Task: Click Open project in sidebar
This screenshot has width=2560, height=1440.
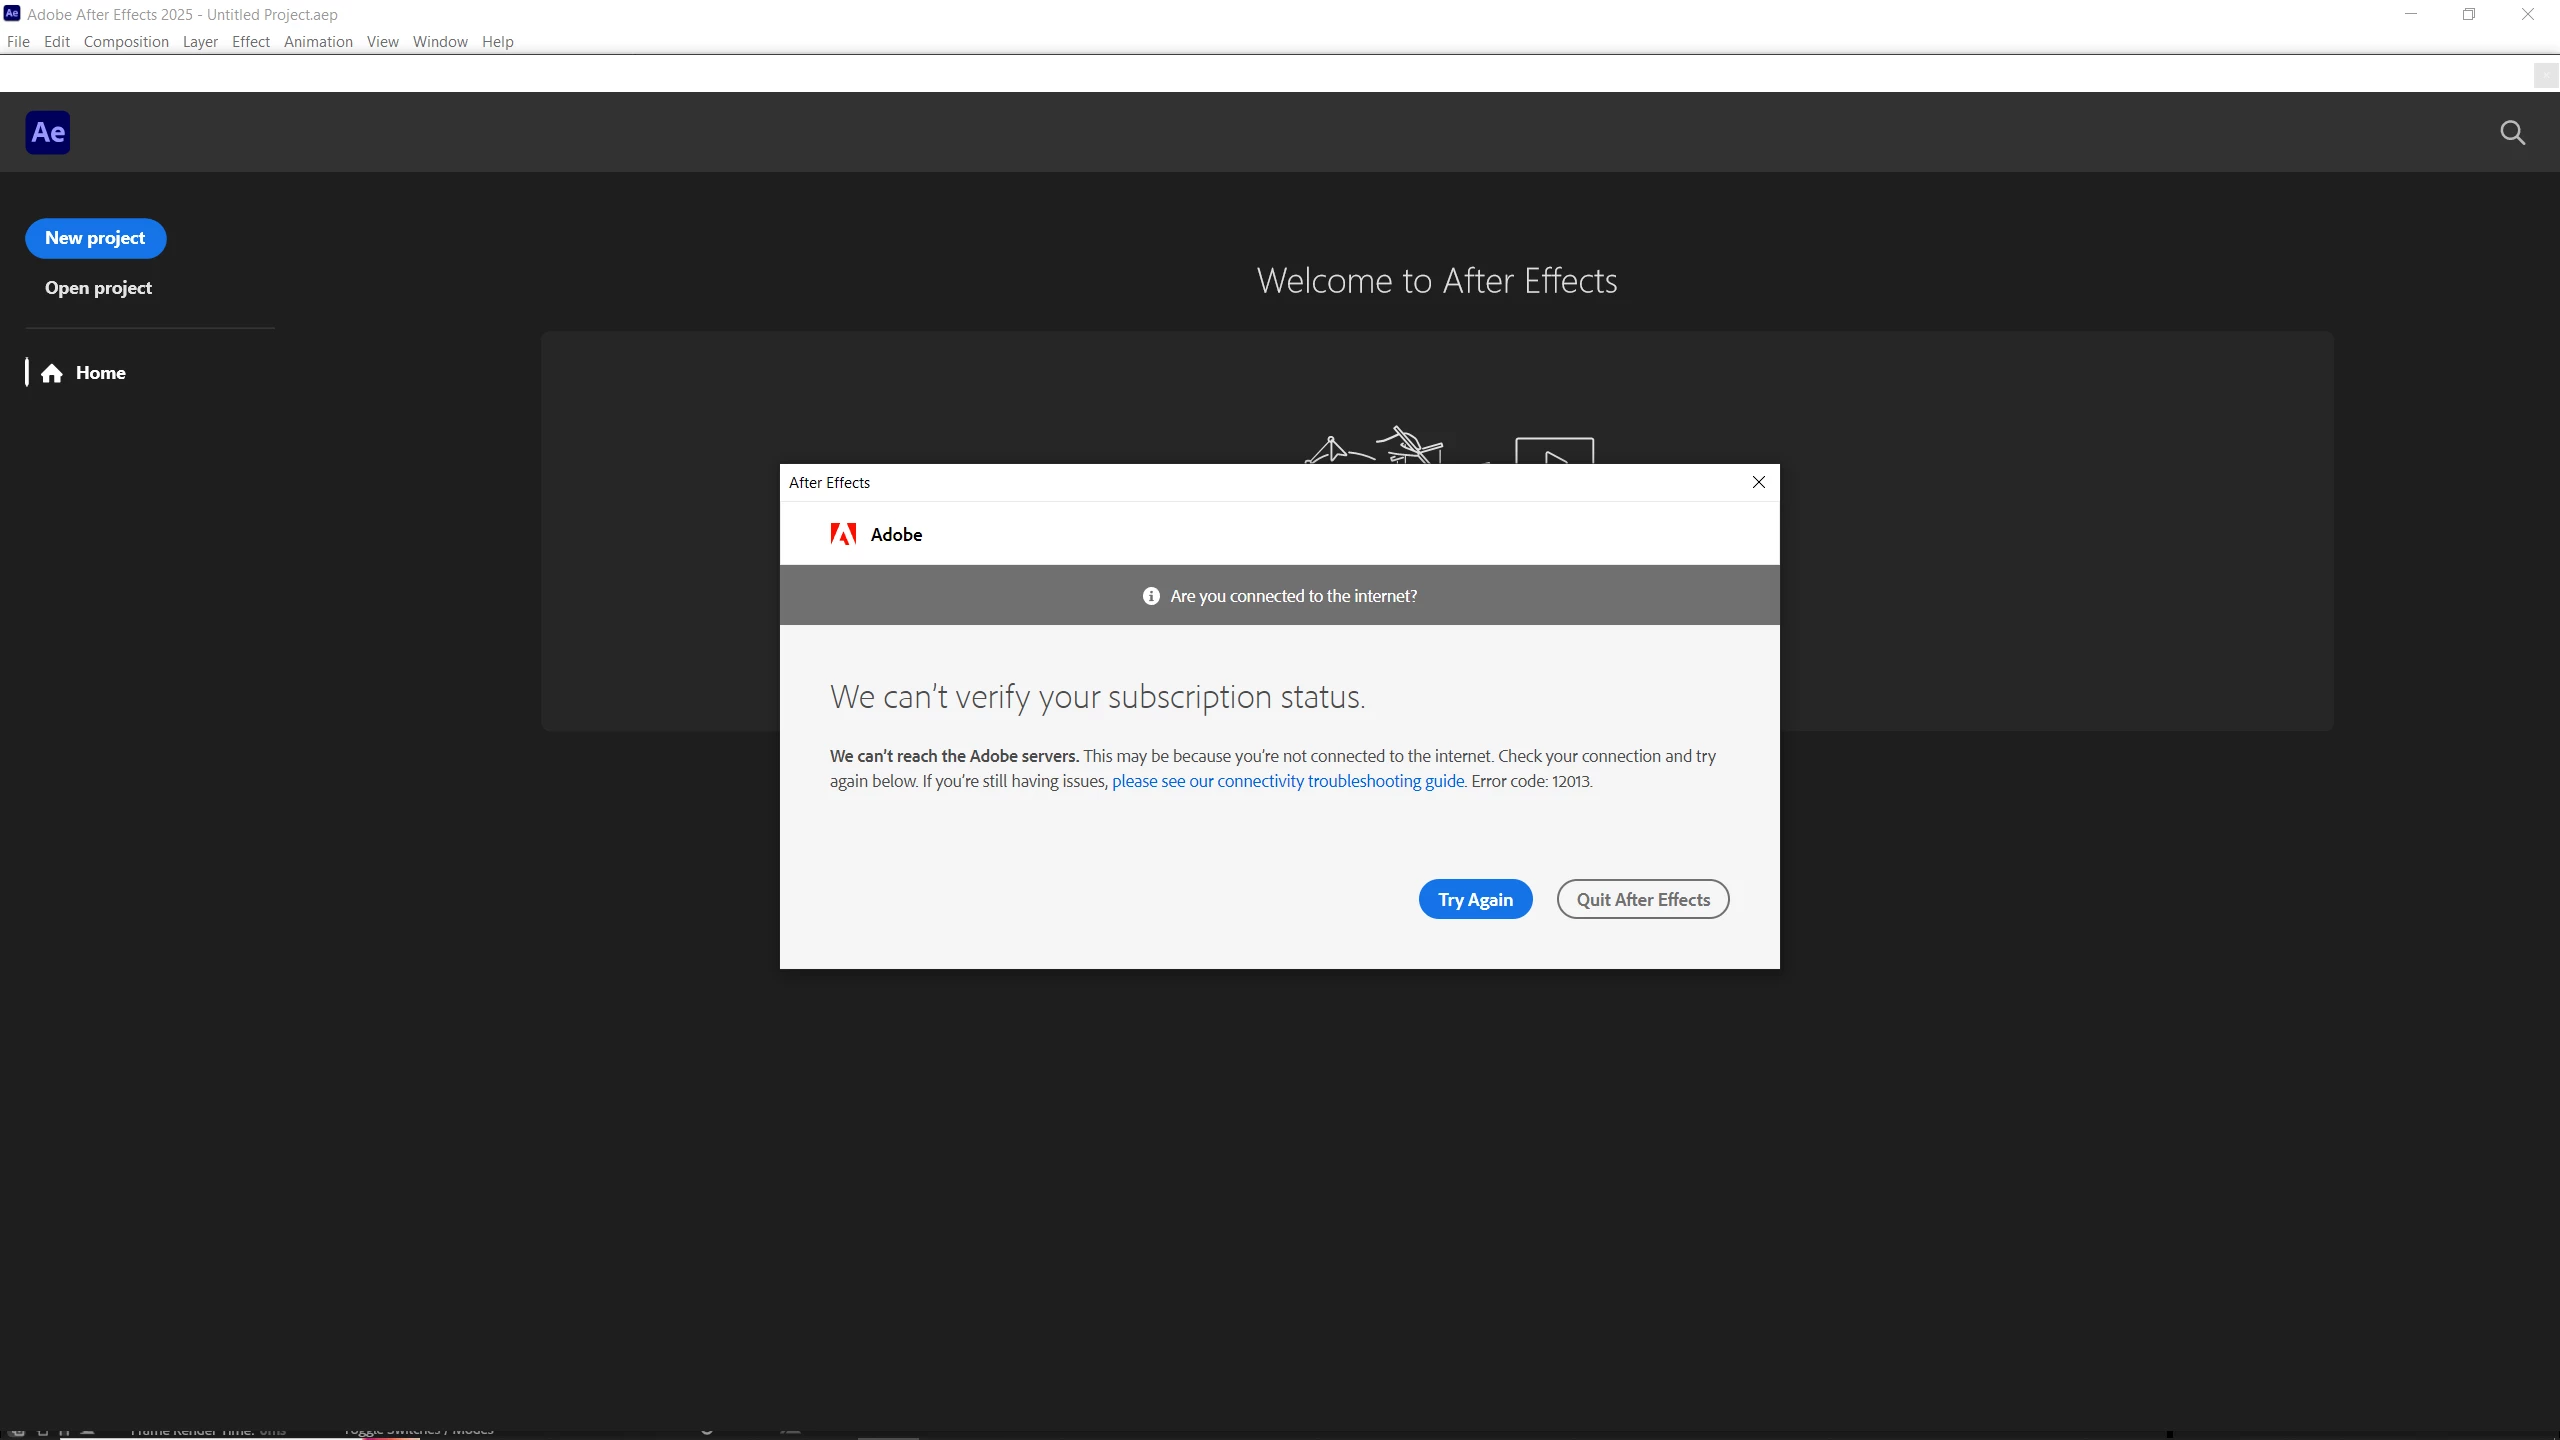Action: click(x=98, y=288)
